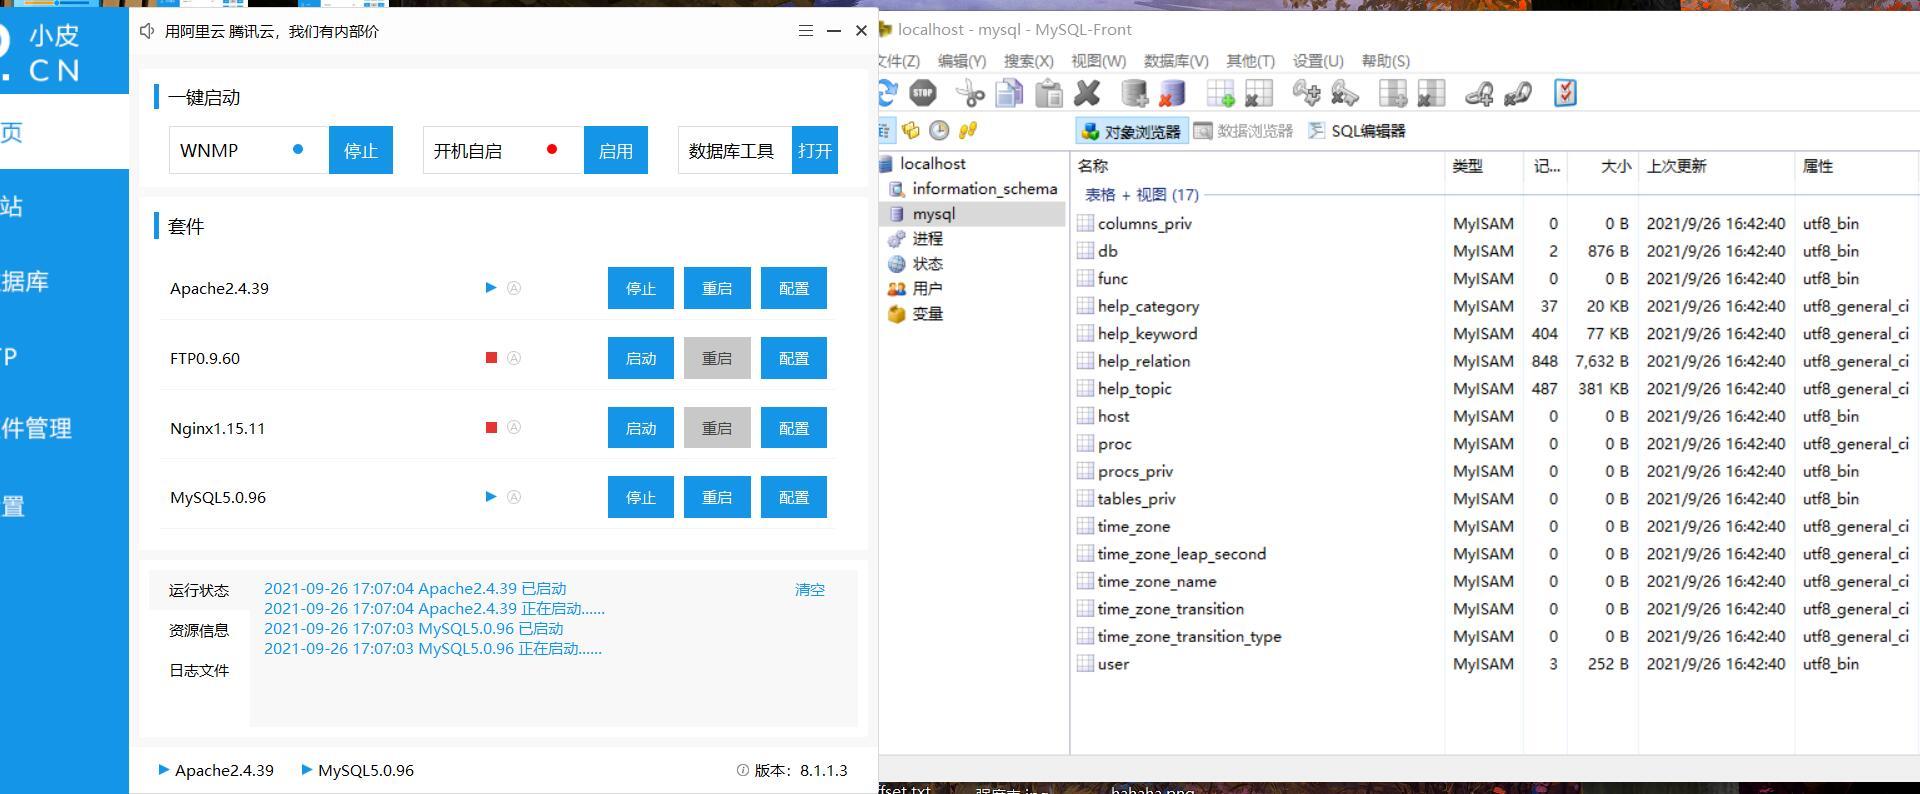Viewport: 1920px width, 794px height.
Task: Click the Copy icon in MySQL-Front toolbar
Action: (1010, 94)
